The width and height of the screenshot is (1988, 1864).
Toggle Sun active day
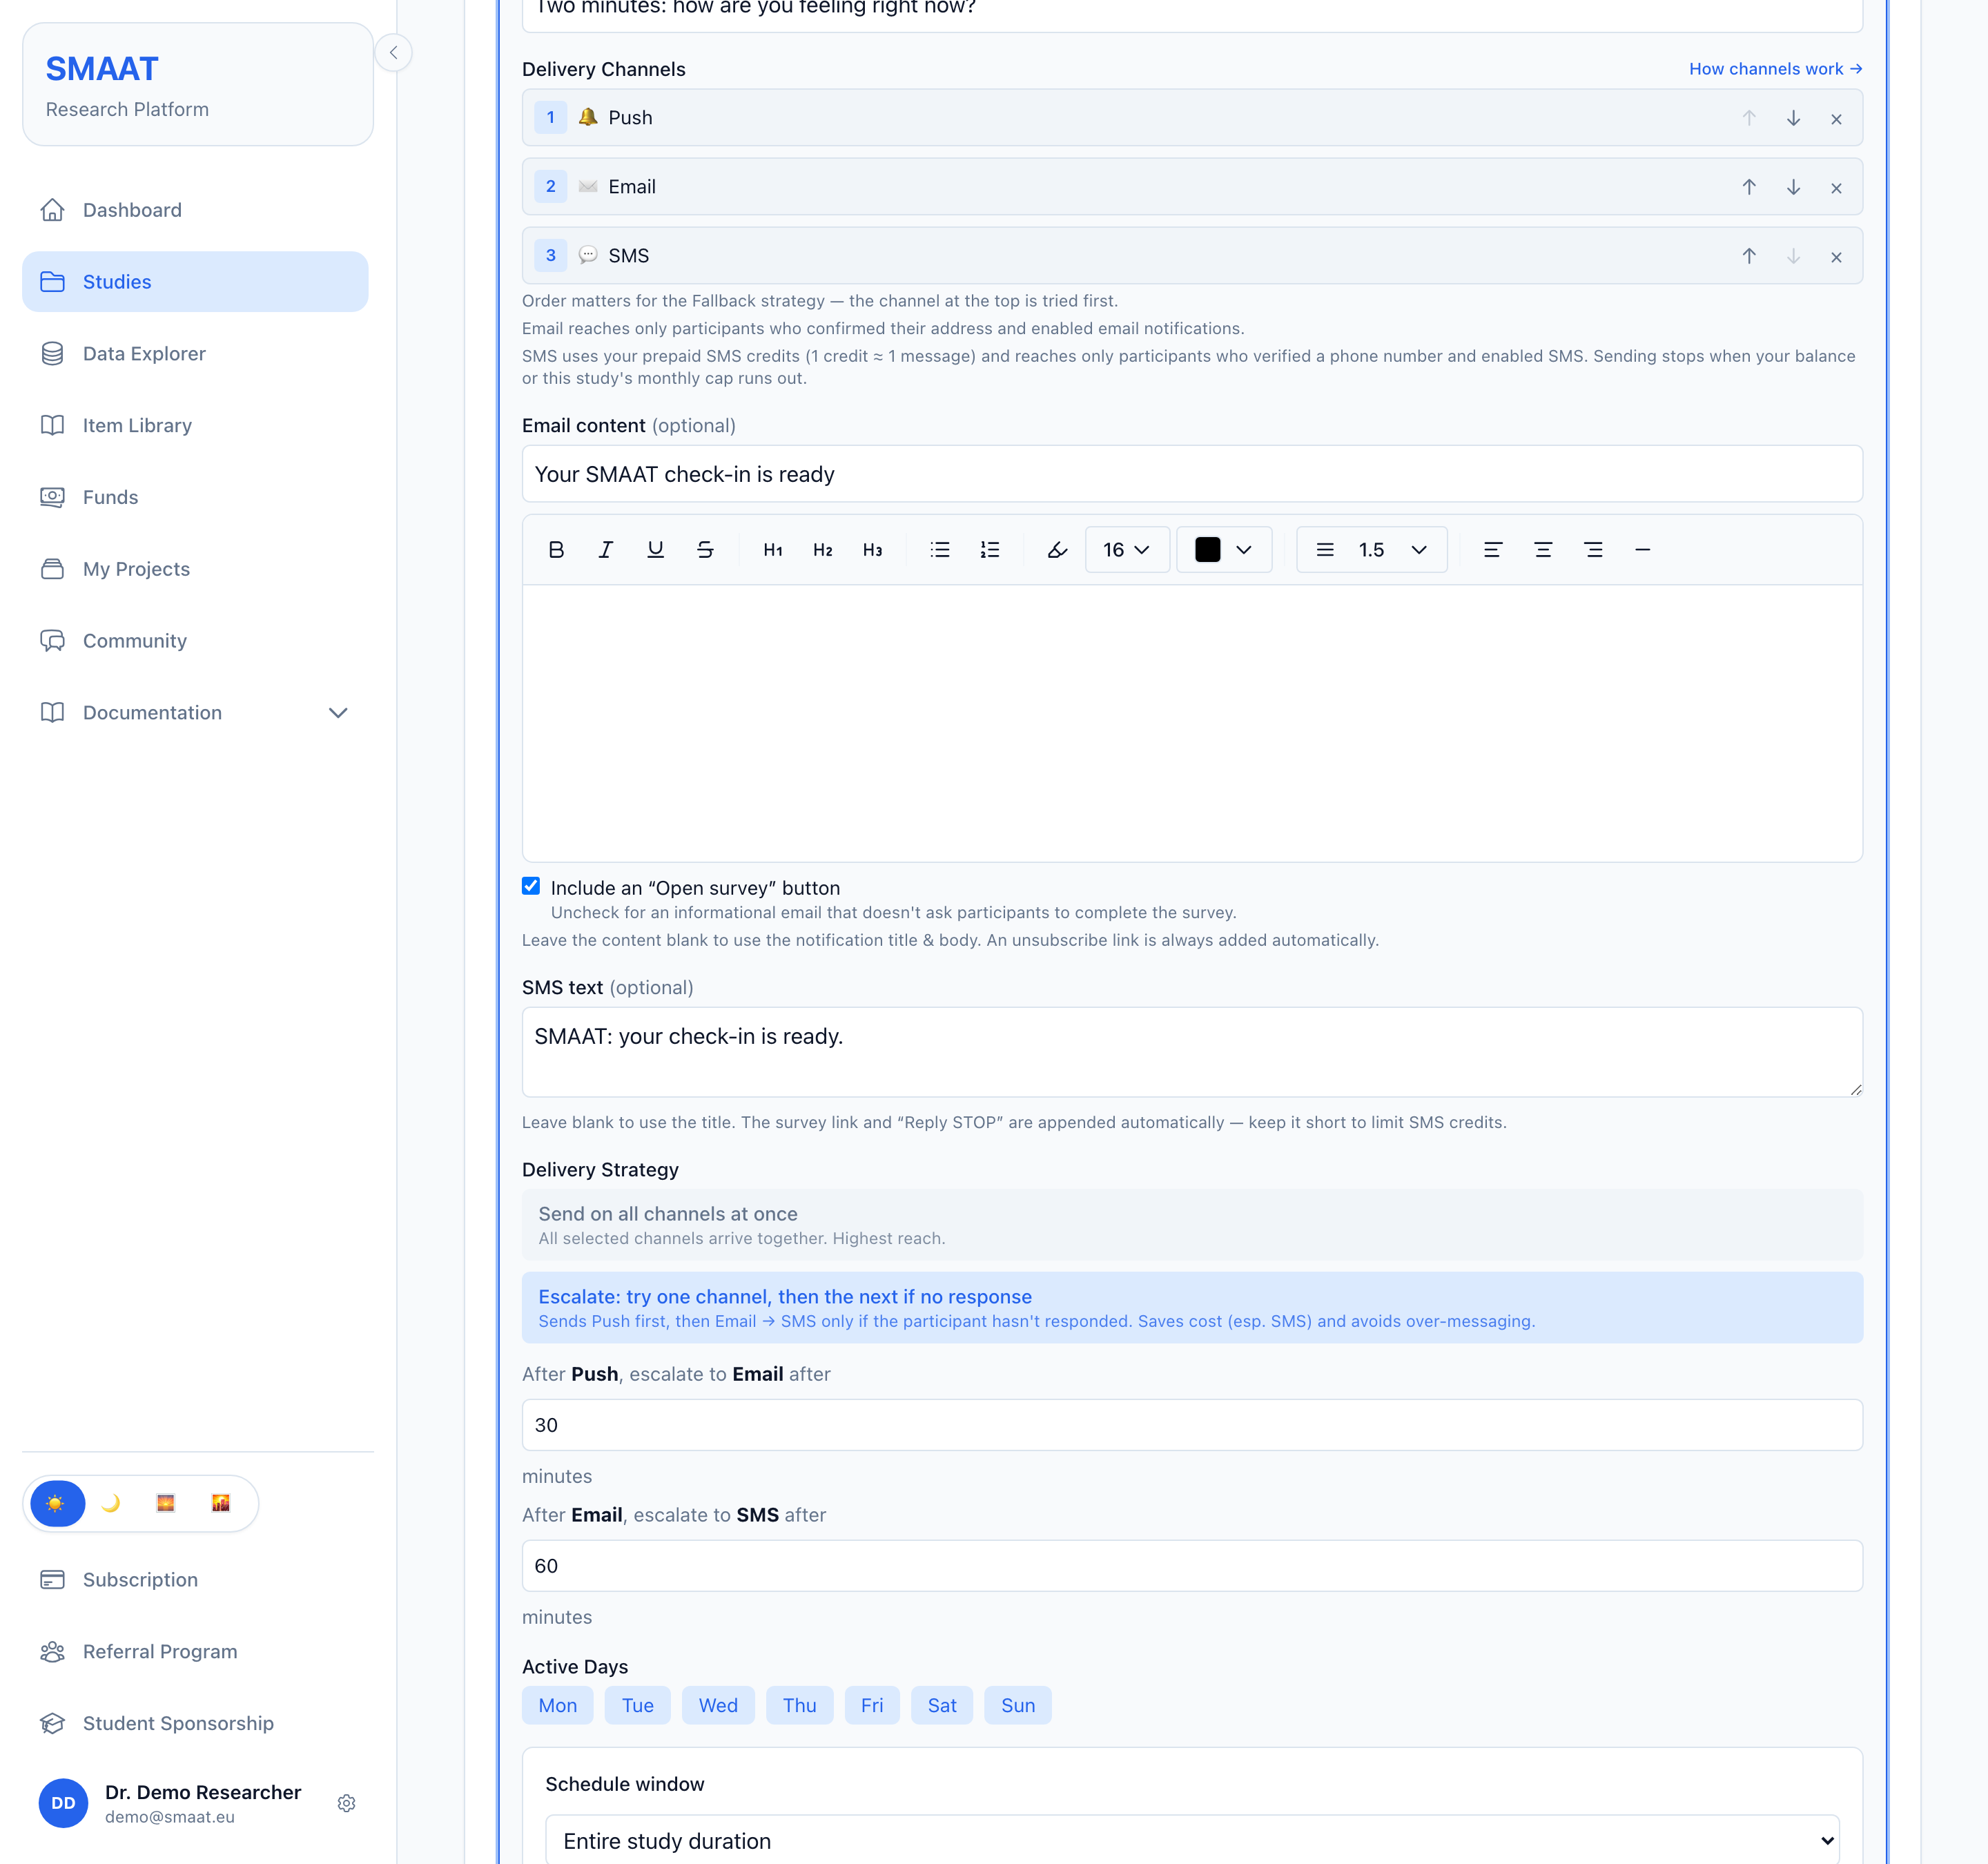tap(1018, 1705)
